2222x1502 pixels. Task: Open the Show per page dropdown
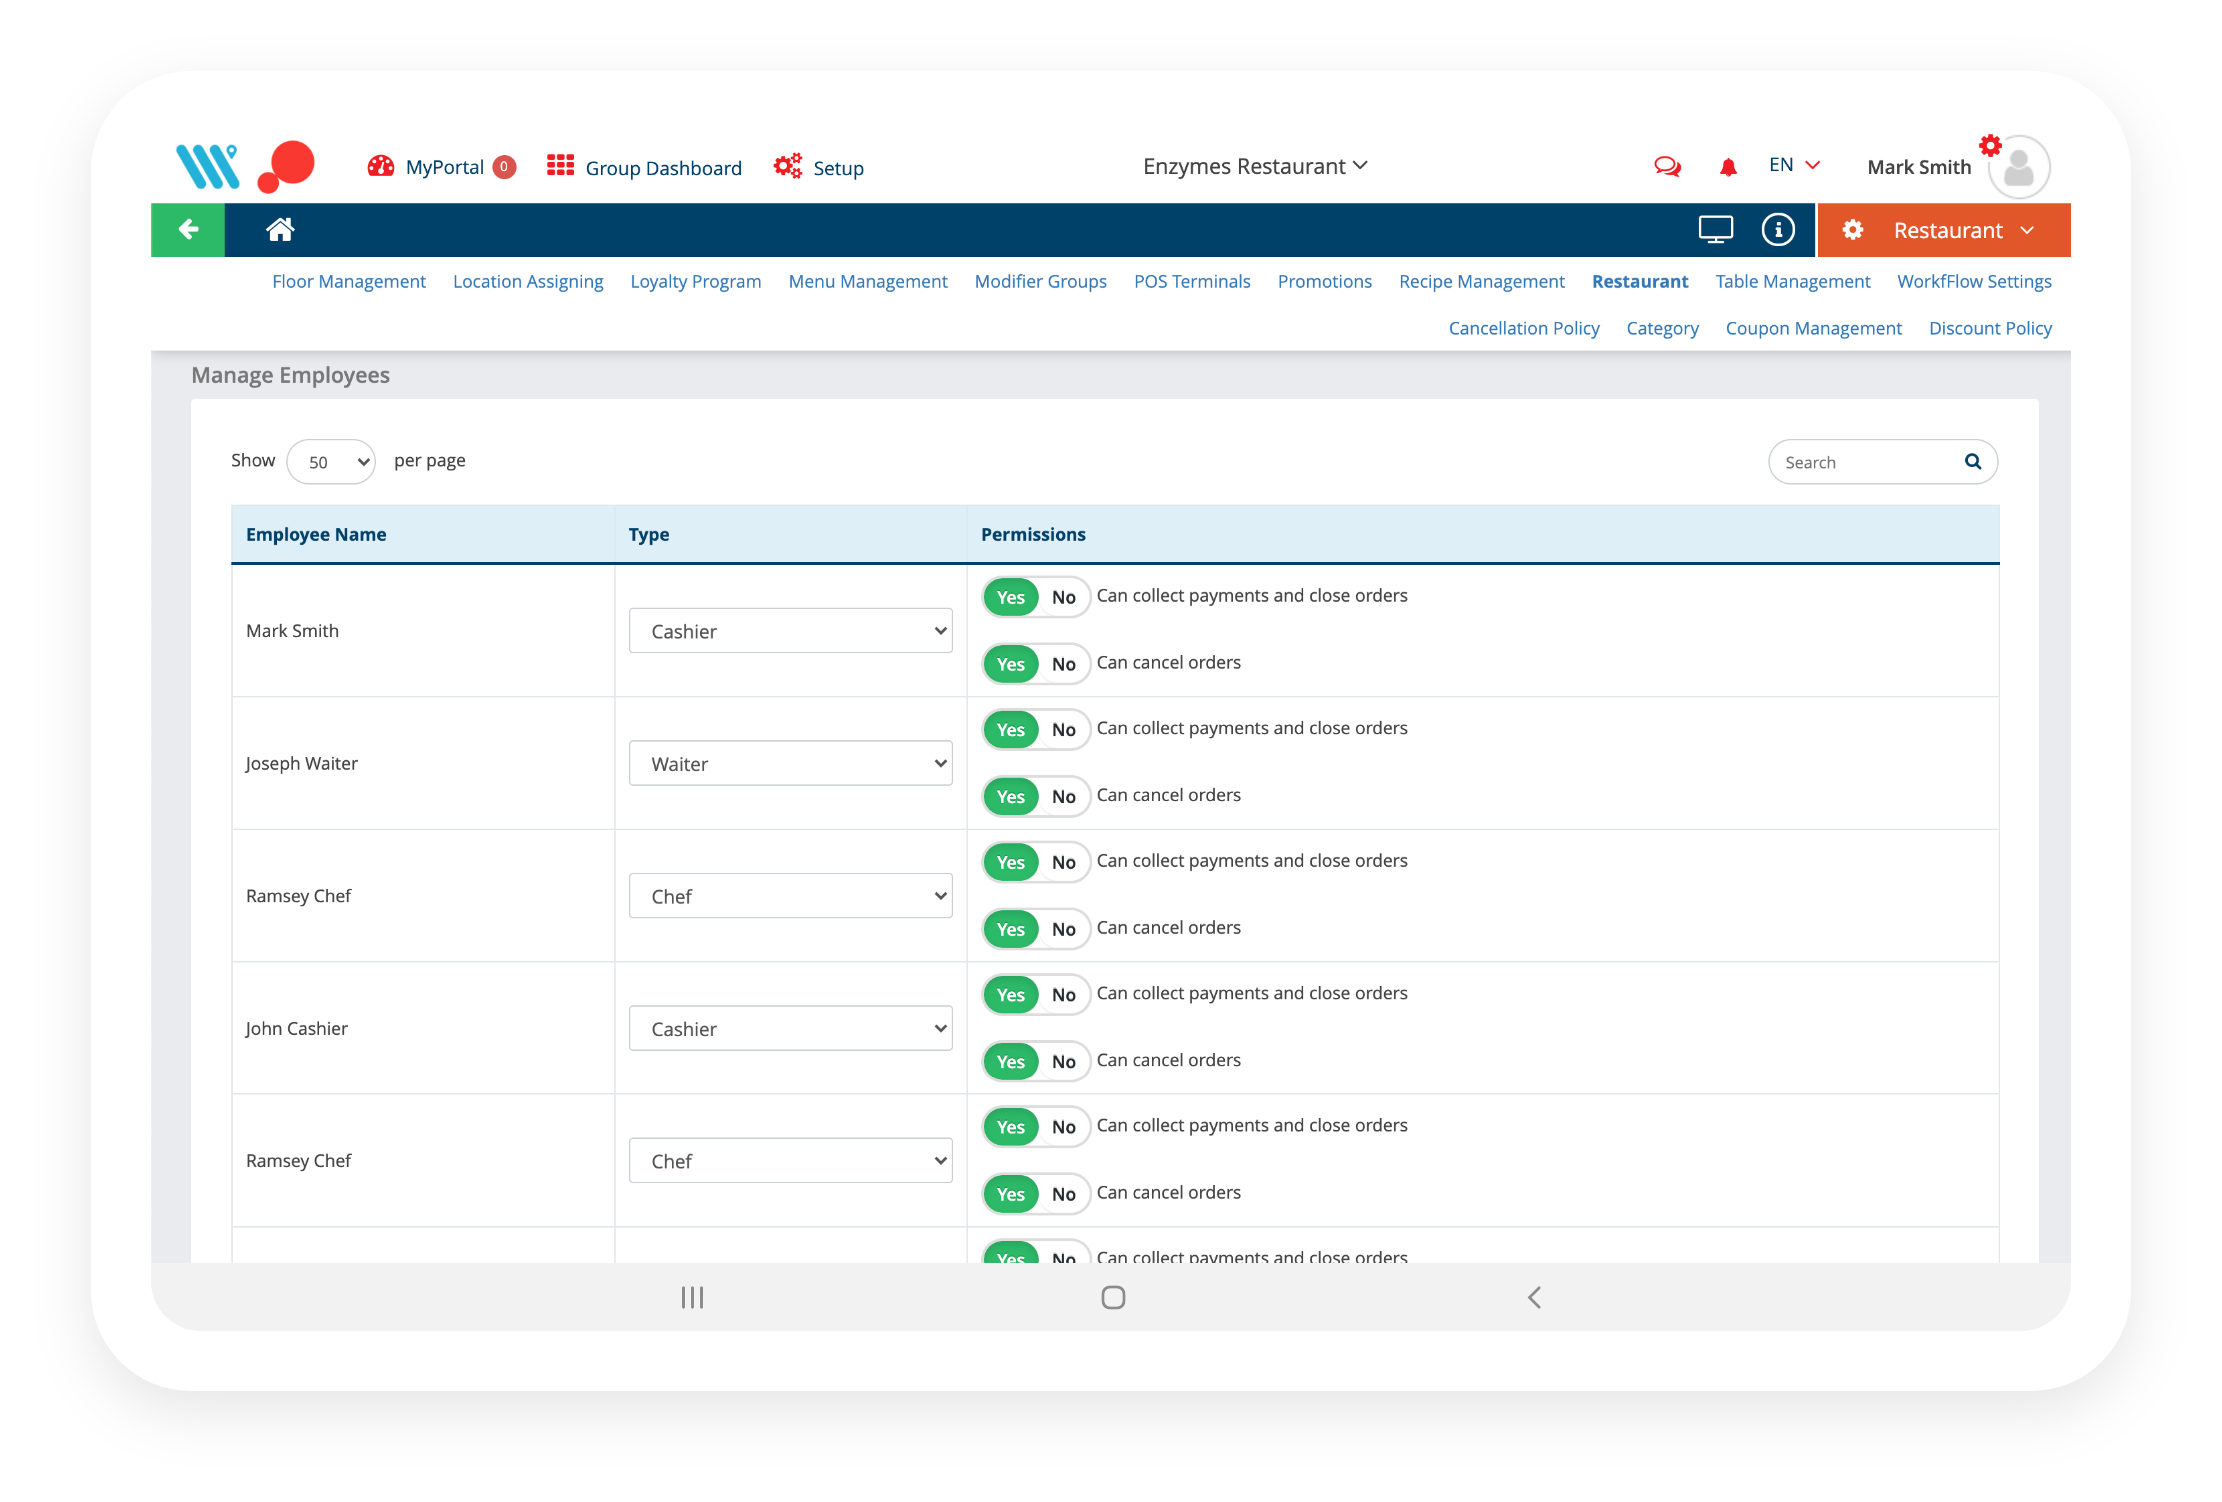(x=331, y=462)
